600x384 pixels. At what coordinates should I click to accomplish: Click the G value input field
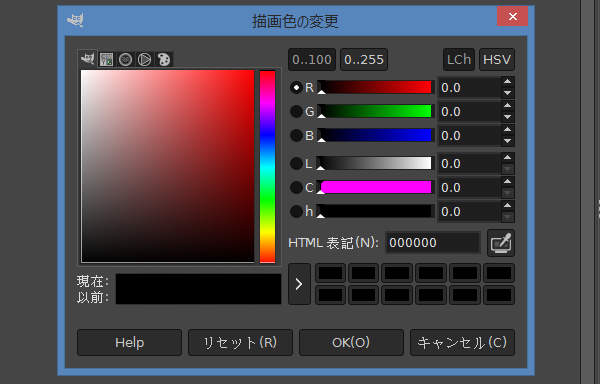tap(469, 111)
